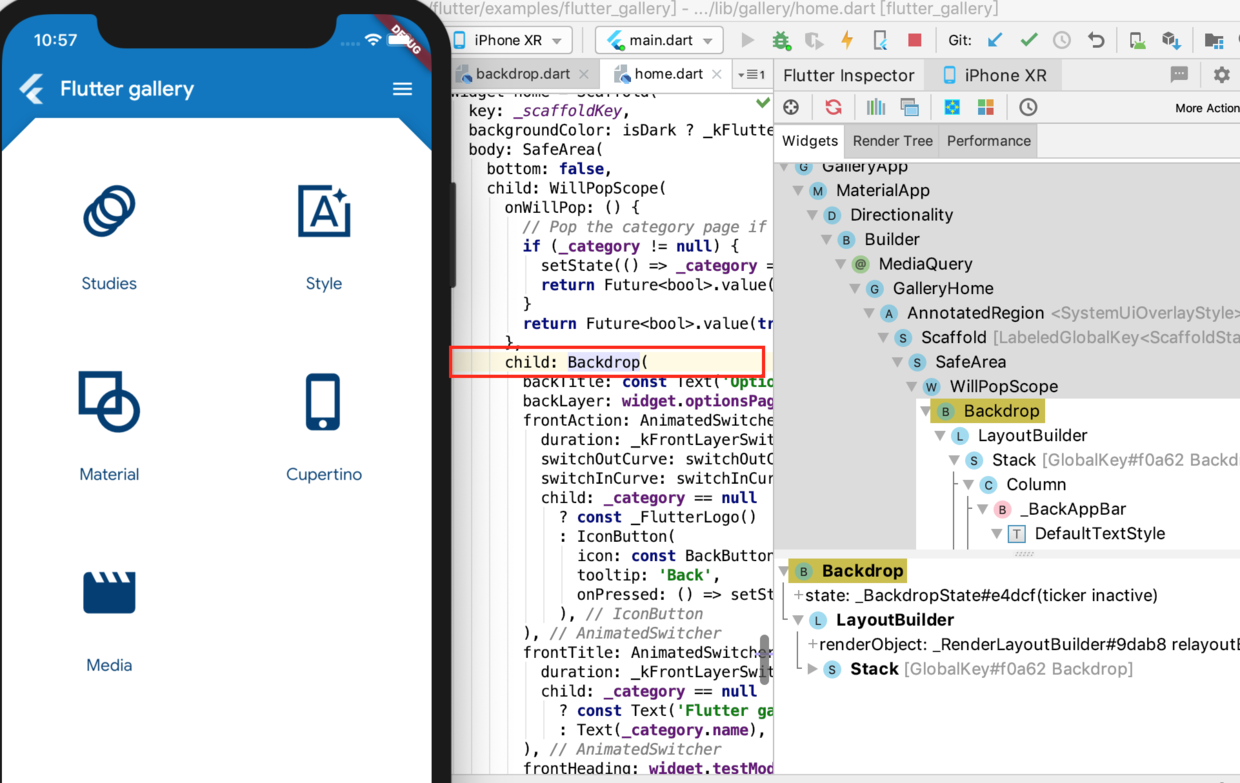This screenshot has height=783, width=1240.
Task: Open the Performance tab
Action: pyautogui.click(x=988, y=141)
